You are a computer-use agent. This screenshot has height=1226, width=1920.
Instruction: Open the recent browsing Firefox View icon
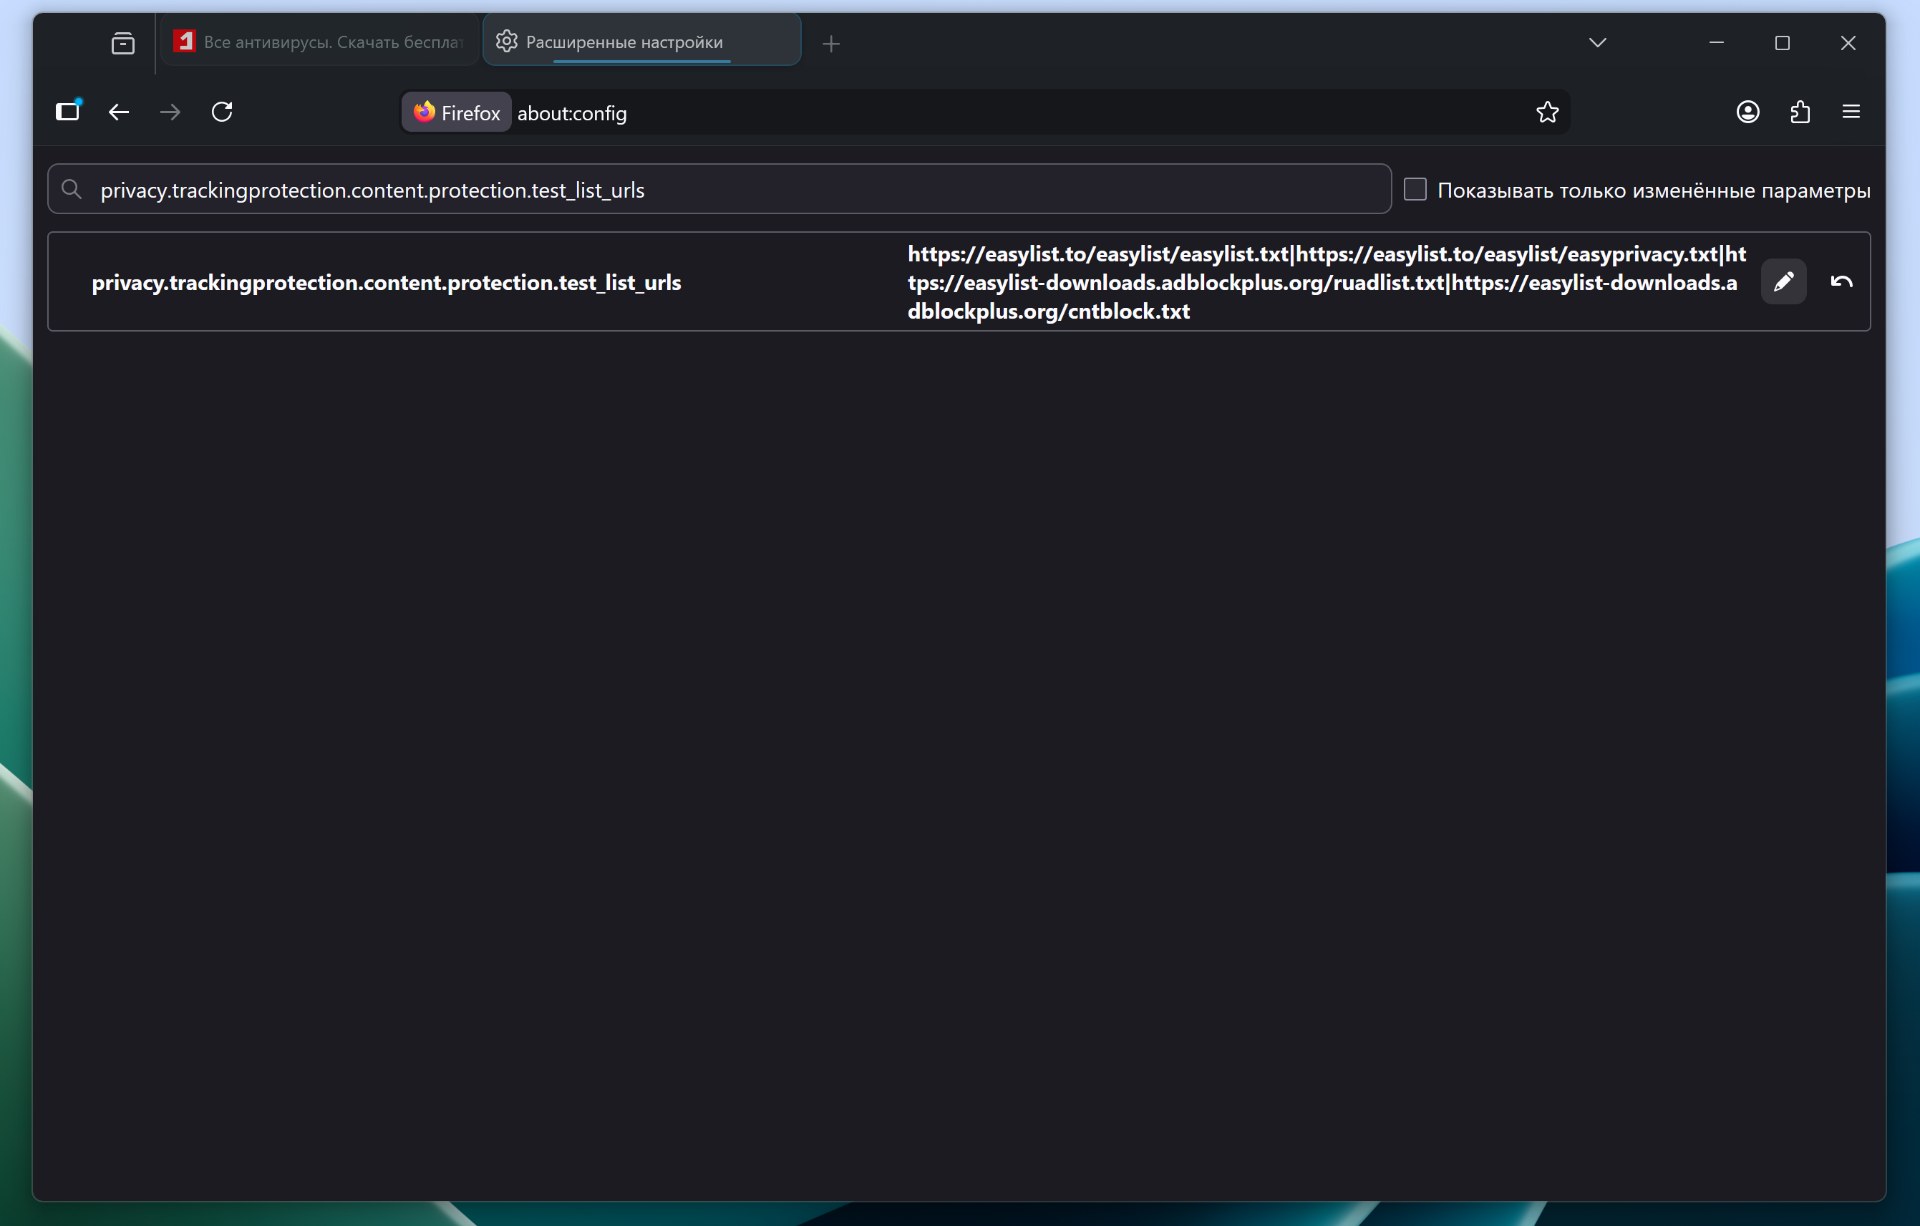coord(123,43)
